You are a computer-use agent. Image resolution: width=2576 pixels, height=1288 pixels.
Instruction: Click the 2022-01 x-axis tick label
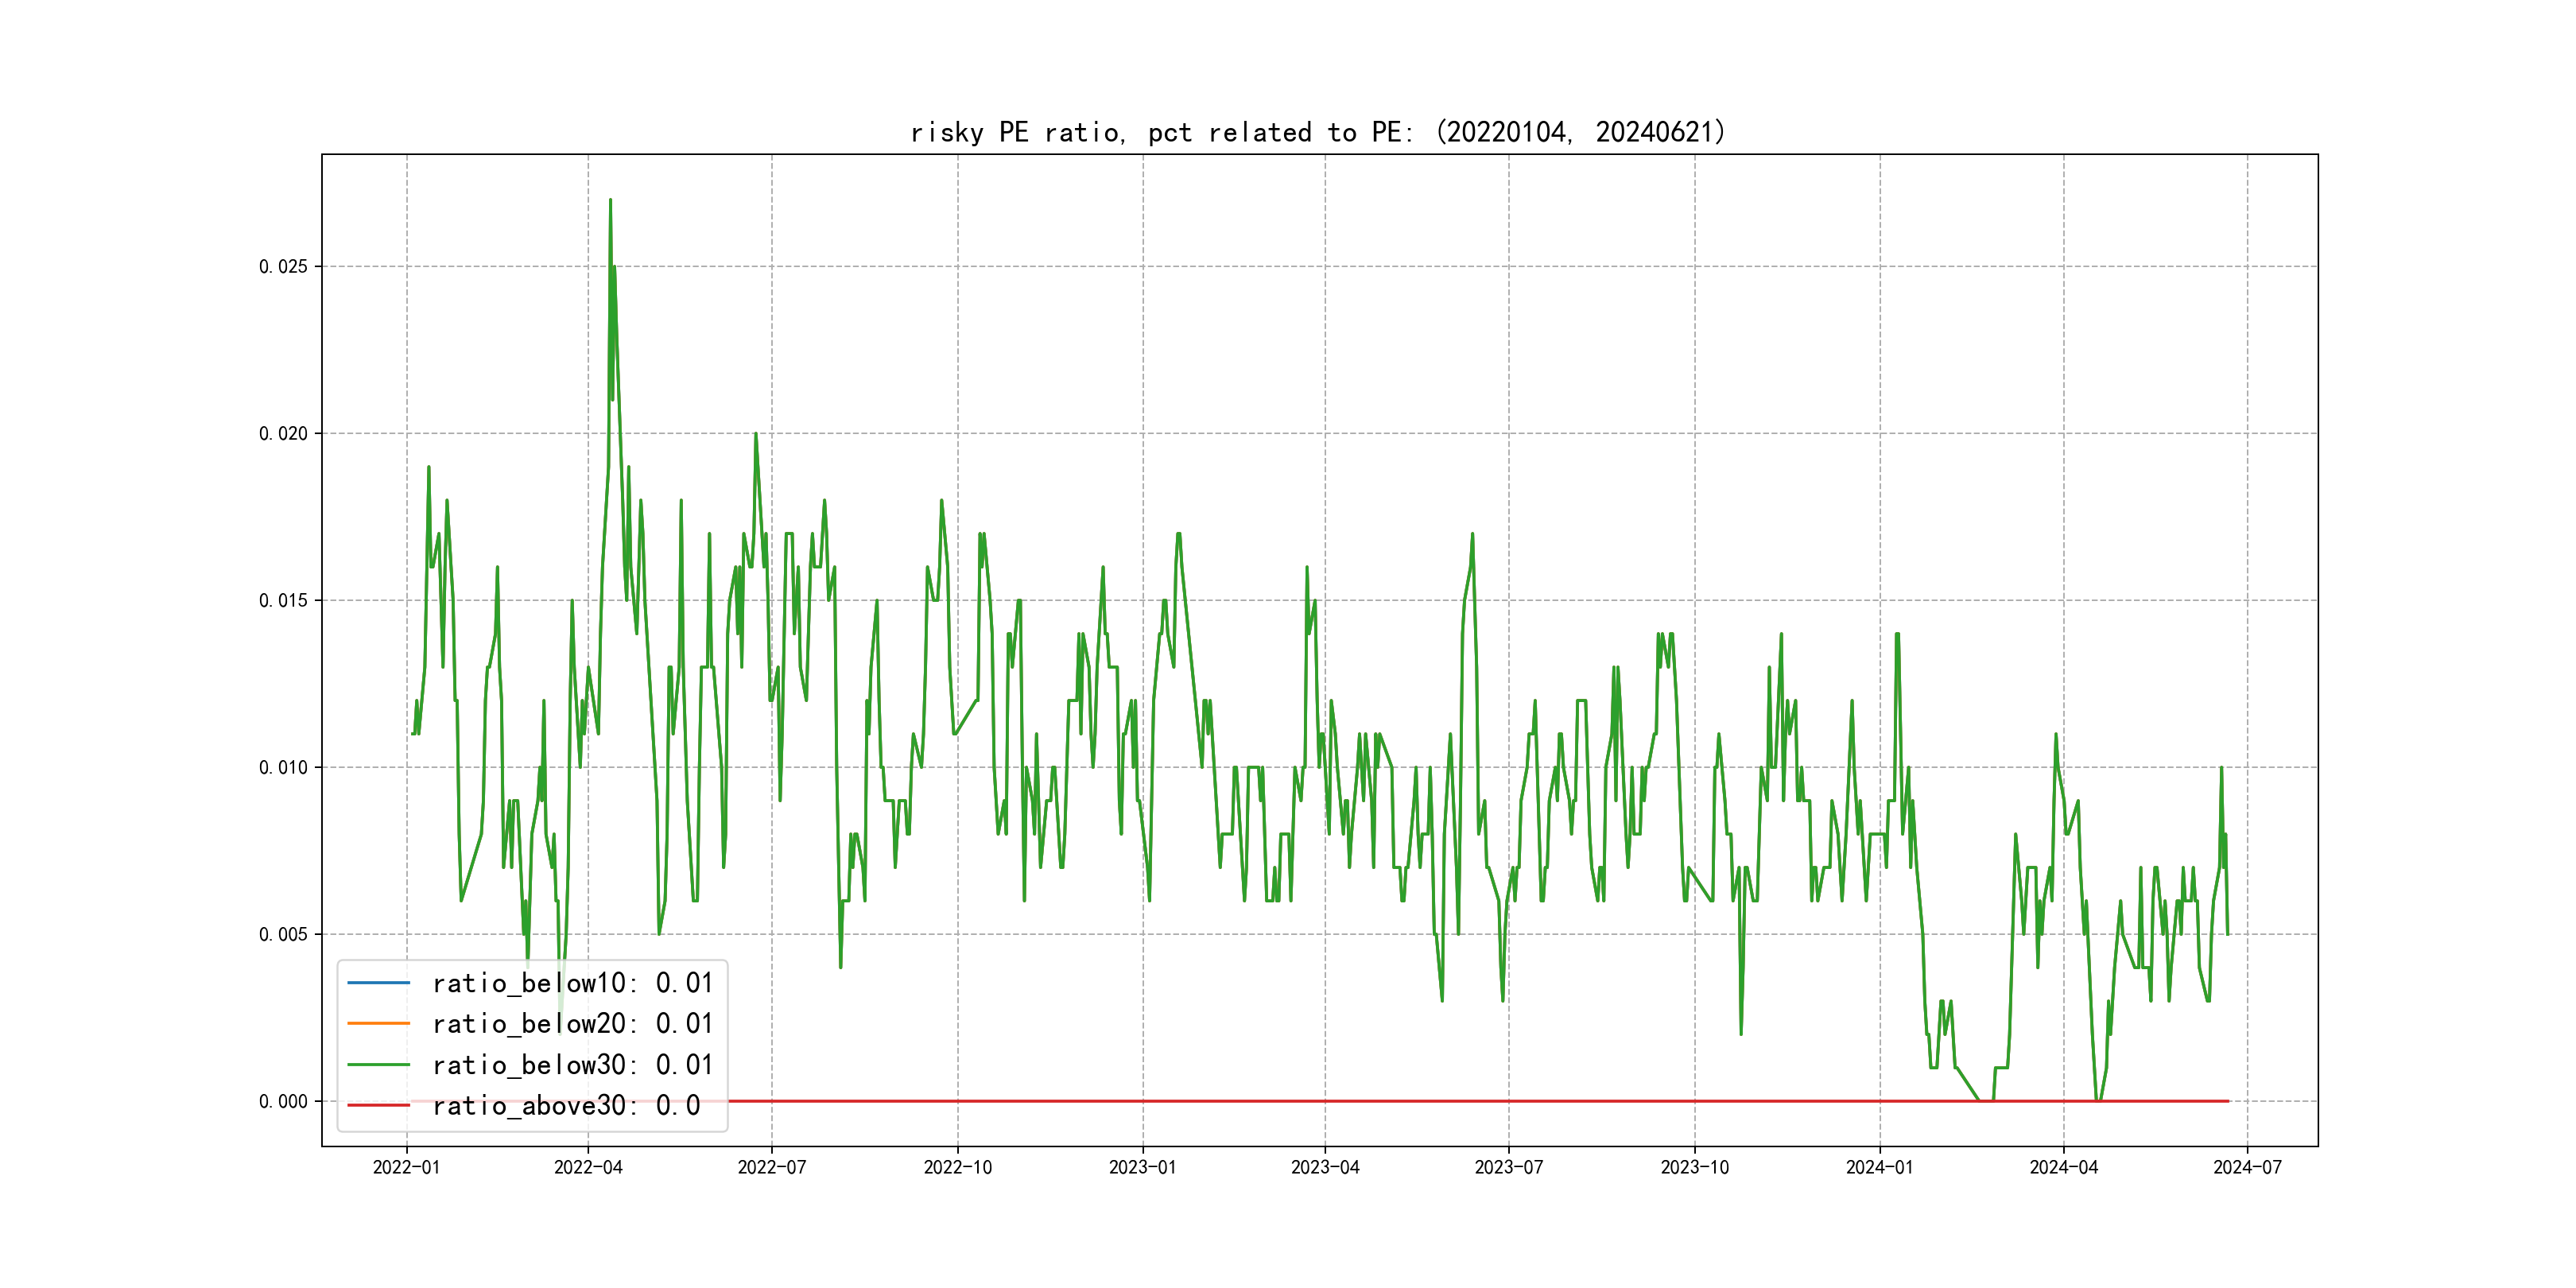pos(406,1167)
